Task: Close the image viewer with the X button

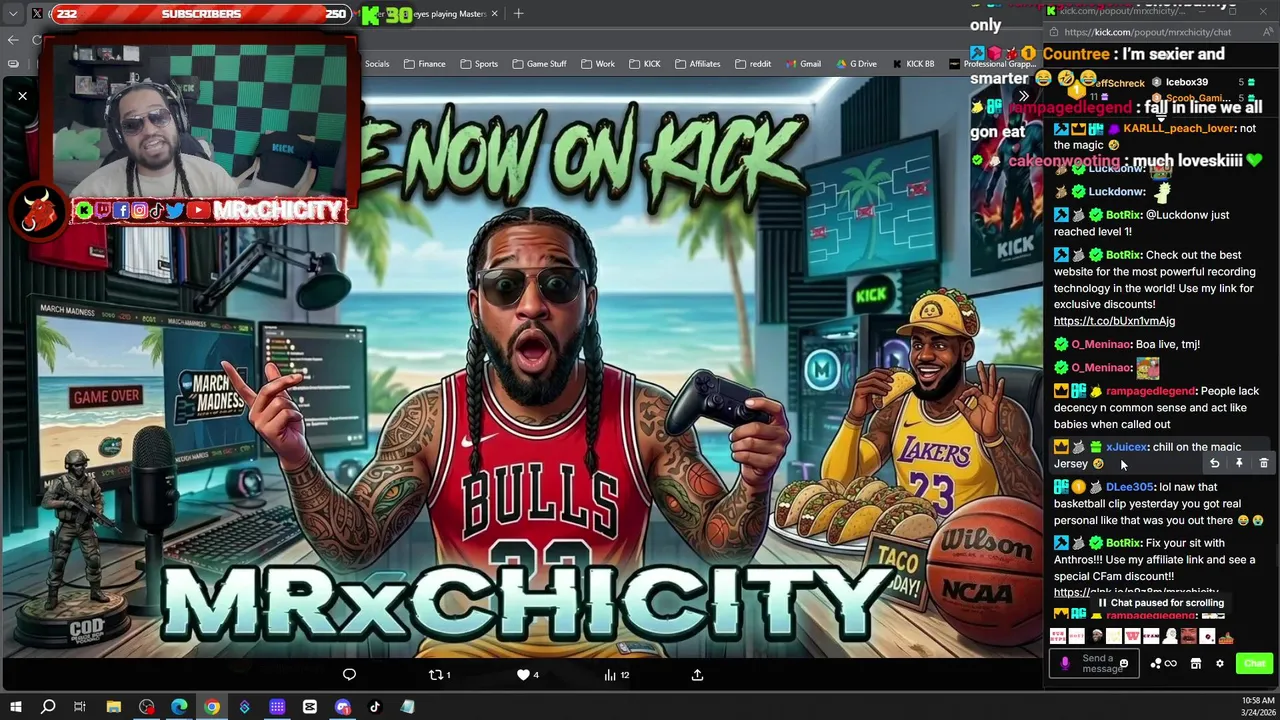Action: click(22, 96)
